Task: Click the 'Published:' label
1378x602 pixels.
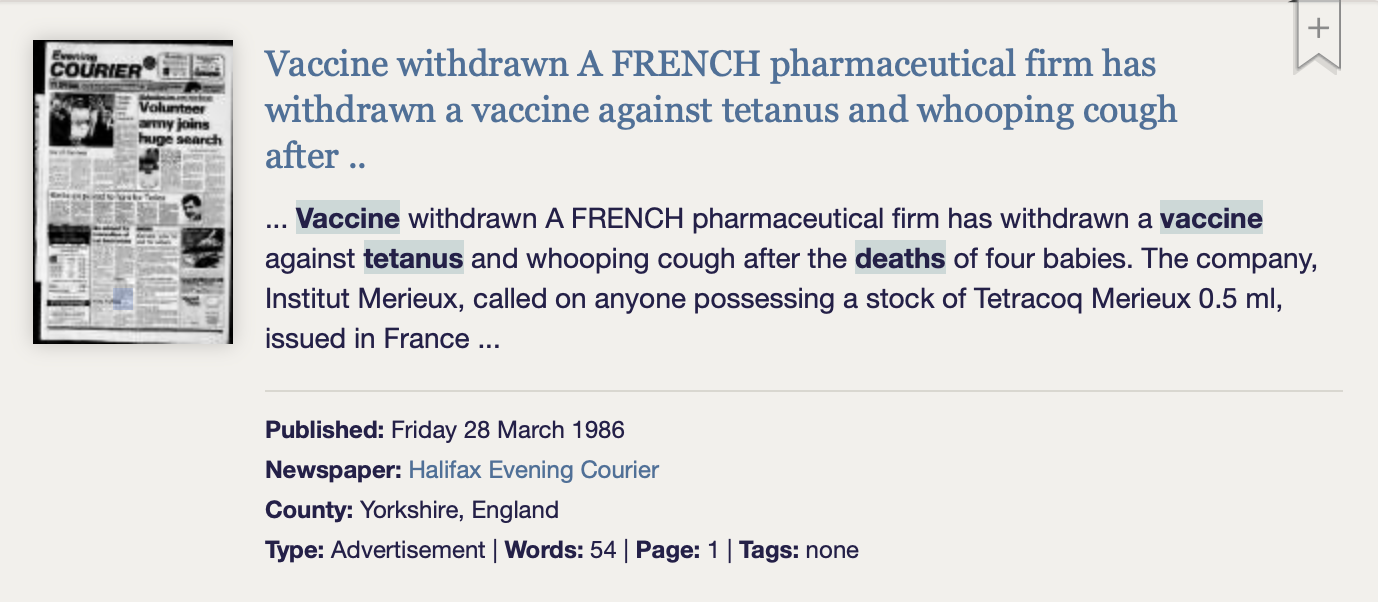Action: tap(325, 430)
